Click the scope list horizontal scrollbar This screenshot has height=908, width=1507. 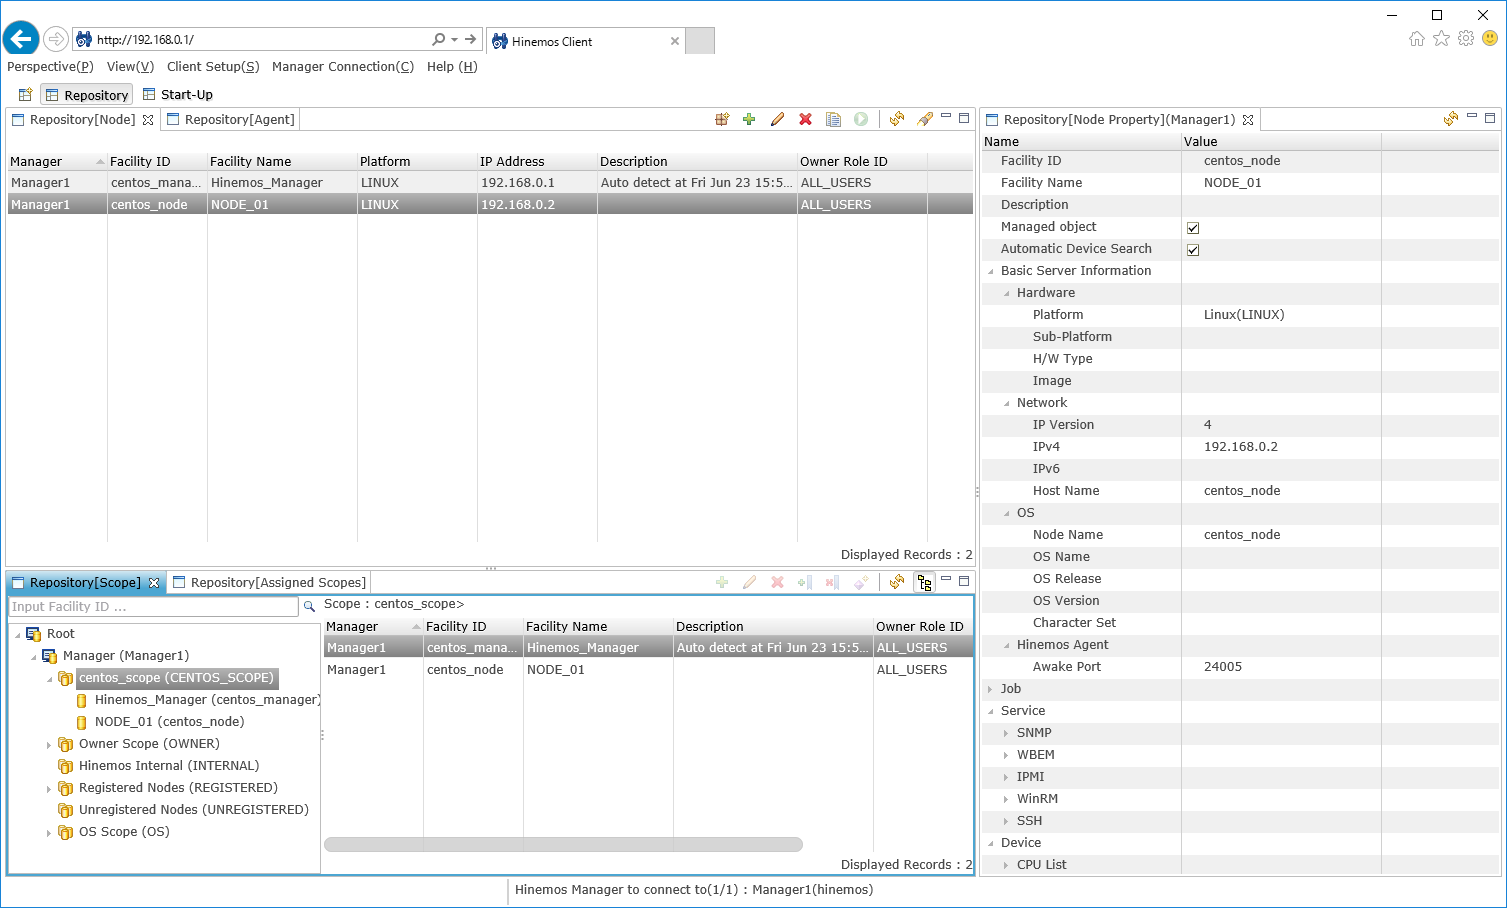click(x=563, y=844)
